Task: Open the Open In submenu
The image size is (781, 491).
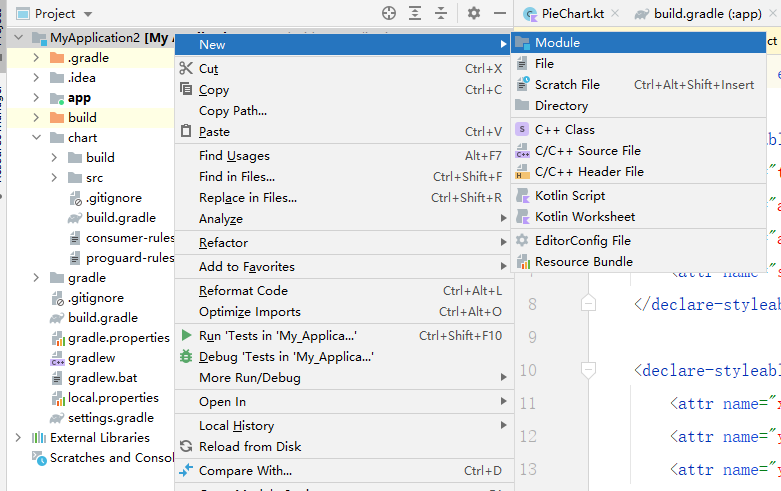Action: coord(343,401)
